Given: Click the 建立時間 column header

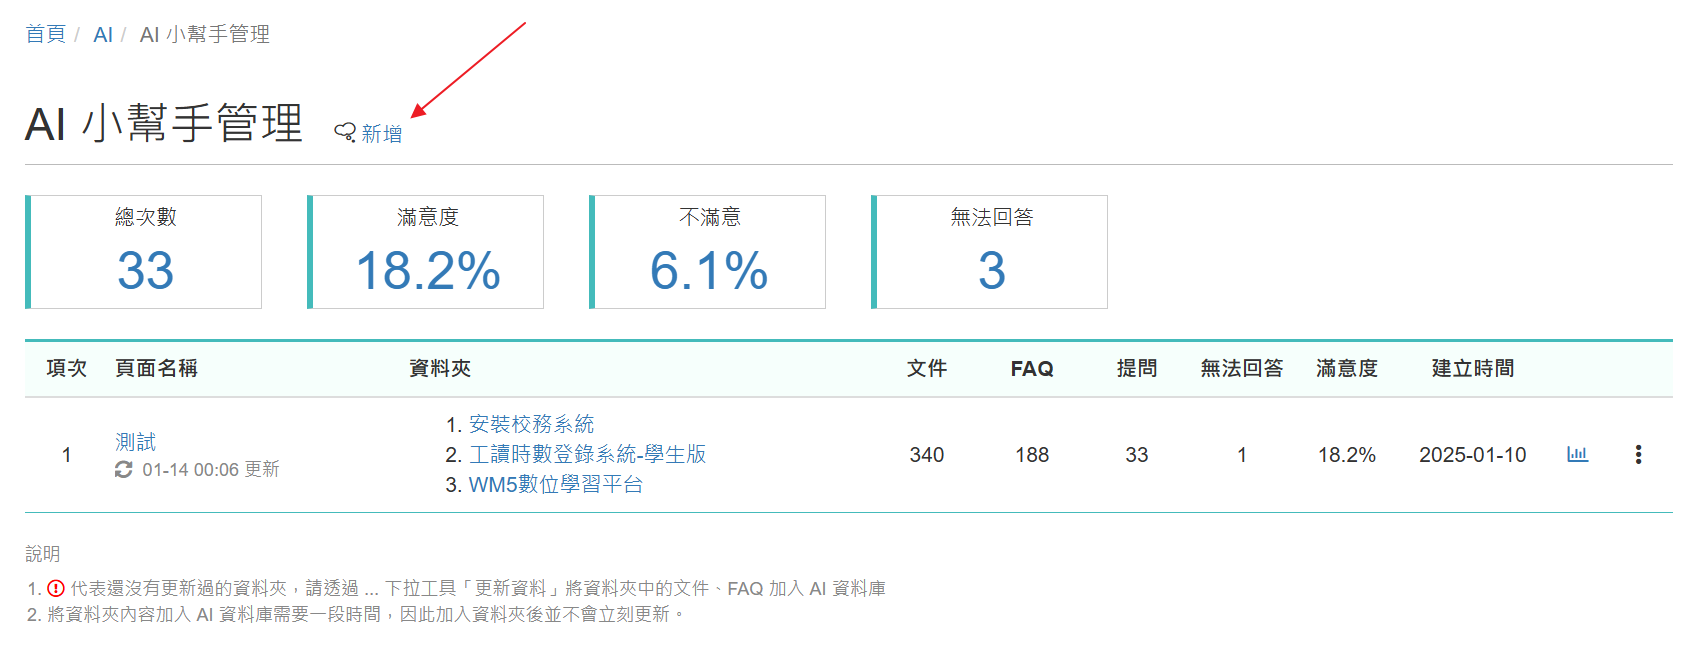Looking at the screenshot, I should [x=1472, y=369].
